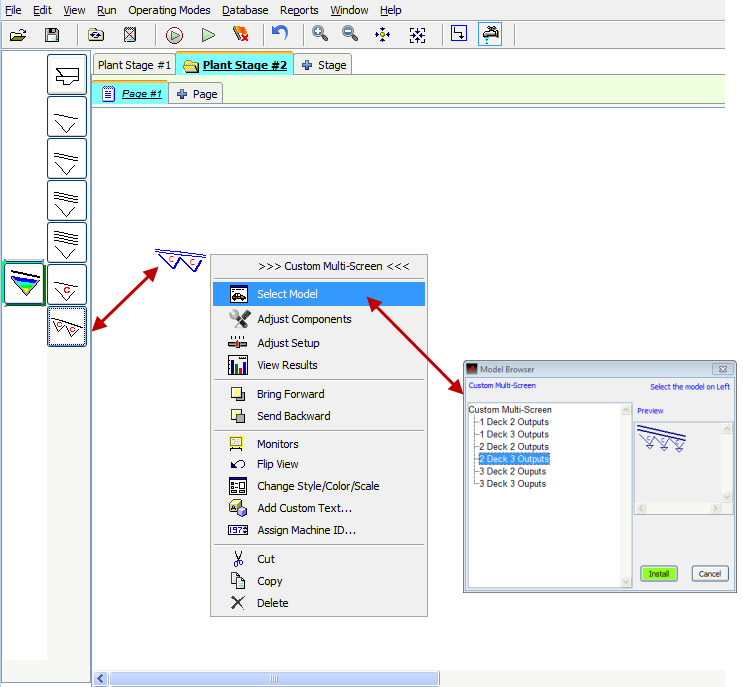Pick the single-deck screen palette icon
This screenshot has width=743, height=687.
point(67,117)
